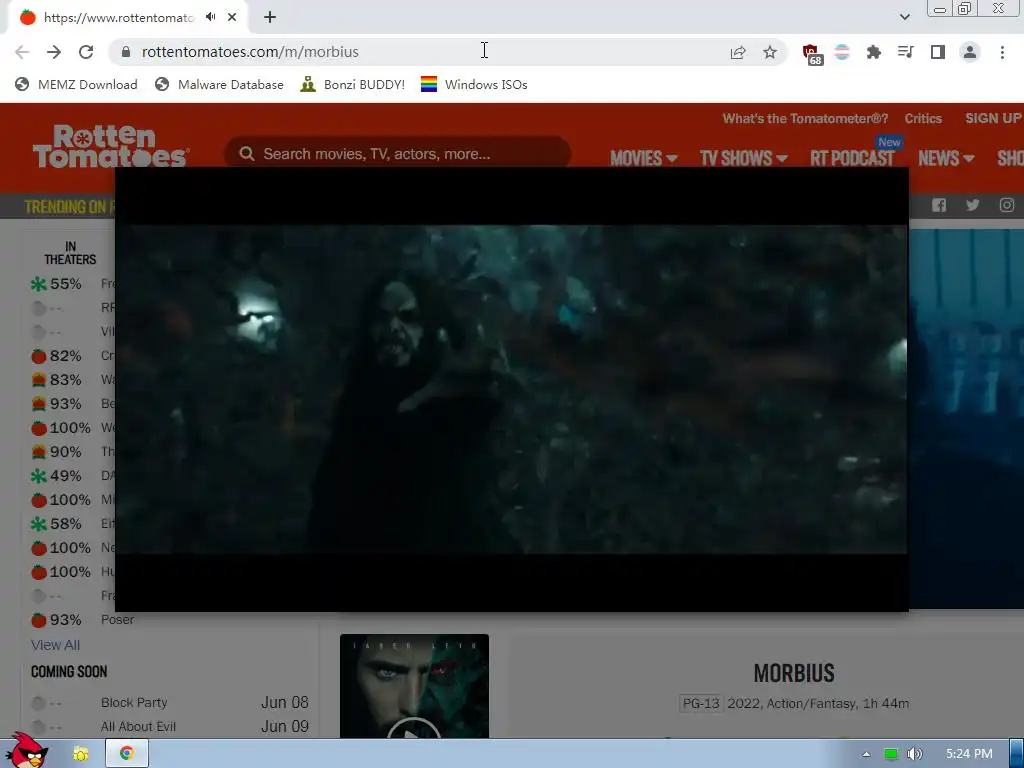Expand the NEWS dropdown menu
1024x768 pixels.
pyautogui.click(x=946, y=158)
